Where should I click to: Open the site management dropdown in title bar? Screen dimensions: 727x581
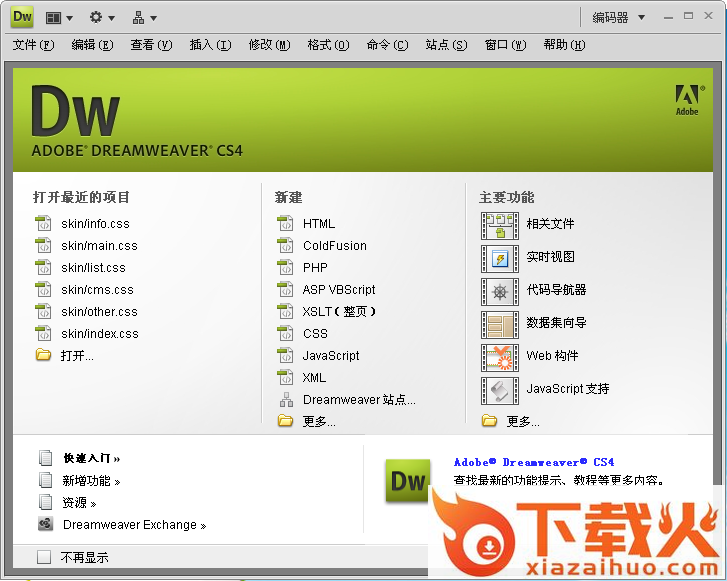(145, 17)
